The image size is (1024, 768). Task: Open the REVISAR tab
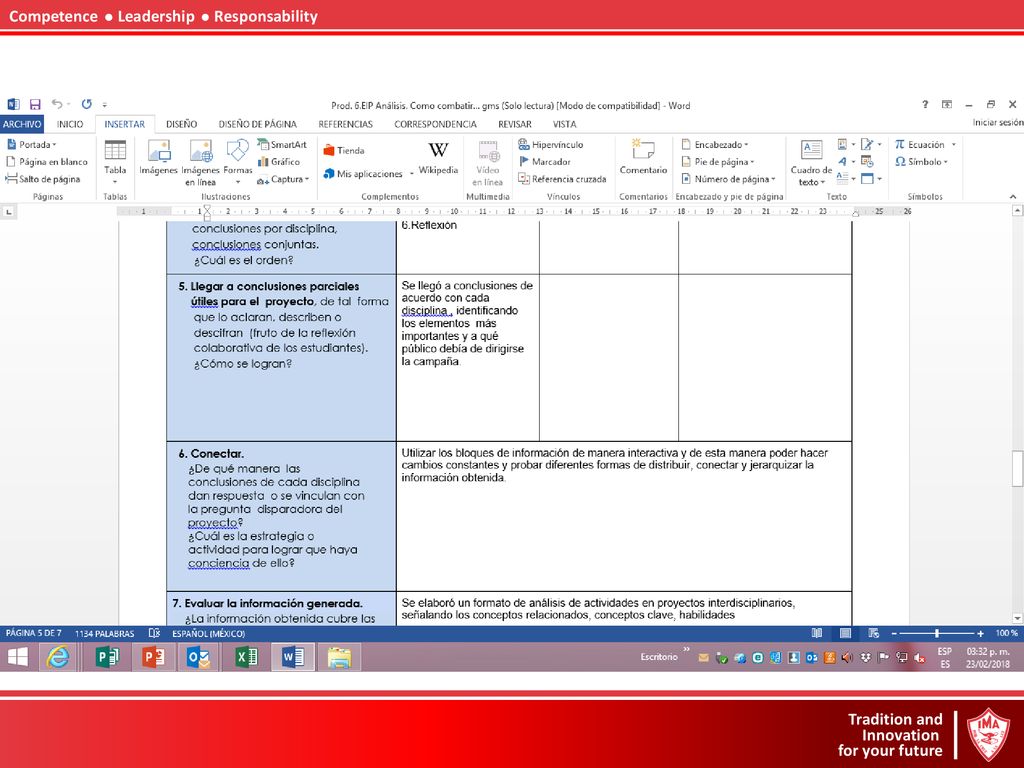pos(515,123)
